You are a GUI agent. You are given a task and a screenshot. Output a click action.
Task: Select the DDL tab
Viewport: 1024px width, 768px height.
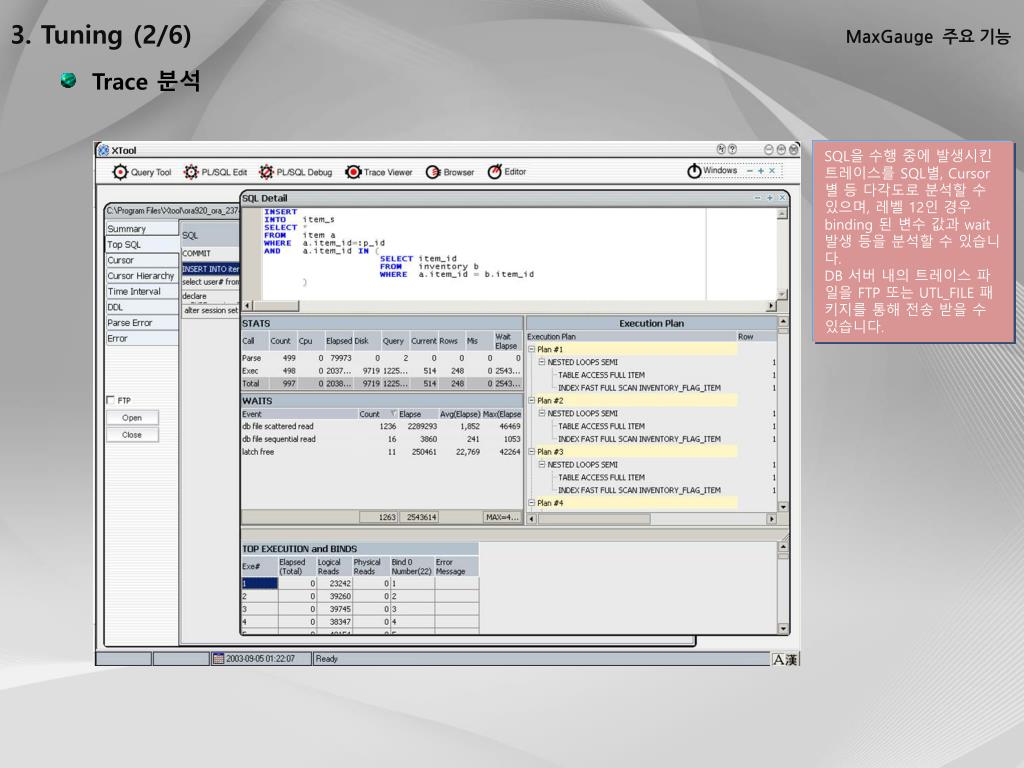point(142,307)
